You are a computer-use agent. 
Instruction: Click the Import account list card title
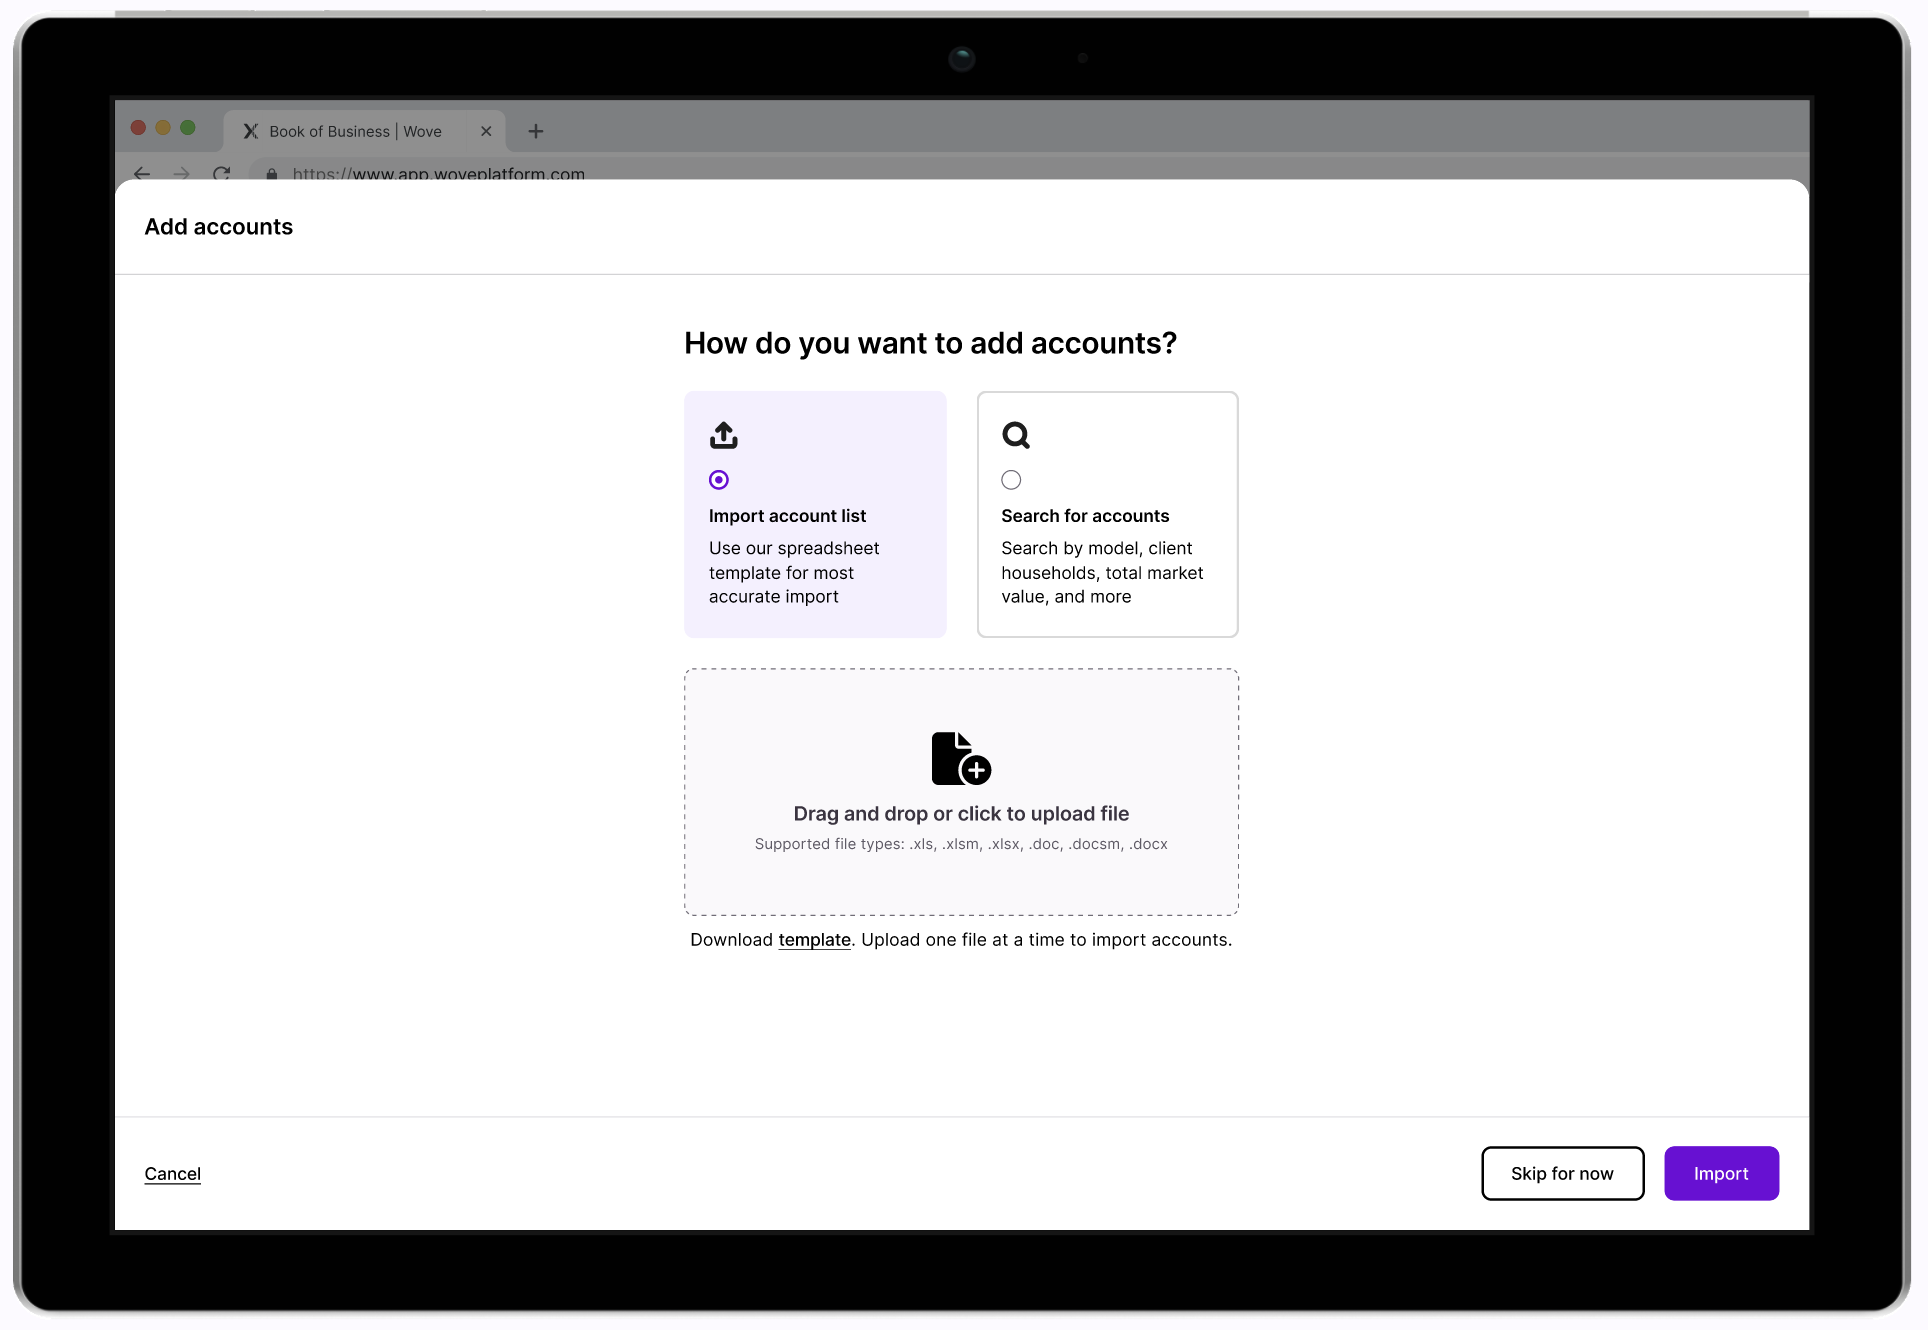click(787, 516)
